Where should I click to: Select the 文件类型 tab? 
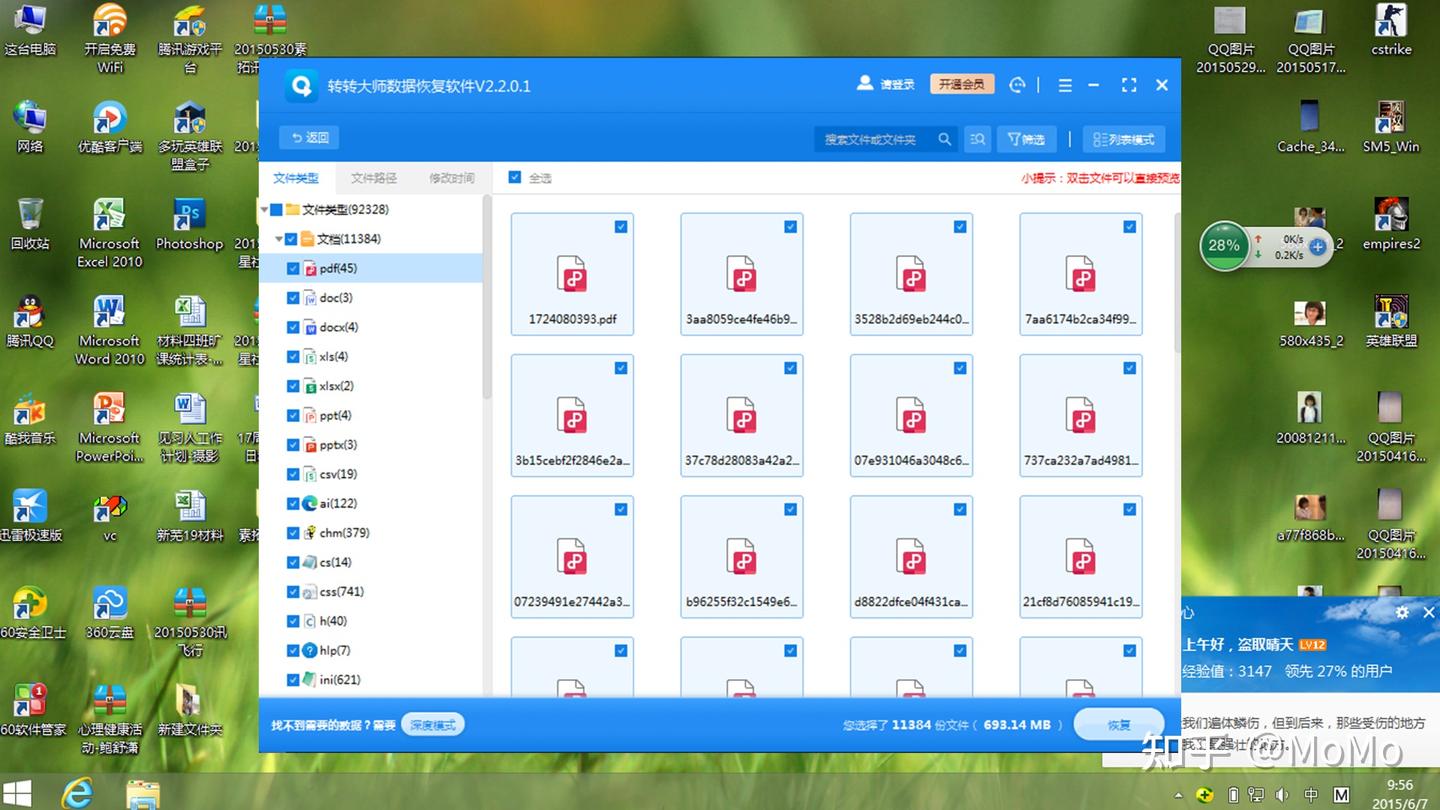(296, 178)
